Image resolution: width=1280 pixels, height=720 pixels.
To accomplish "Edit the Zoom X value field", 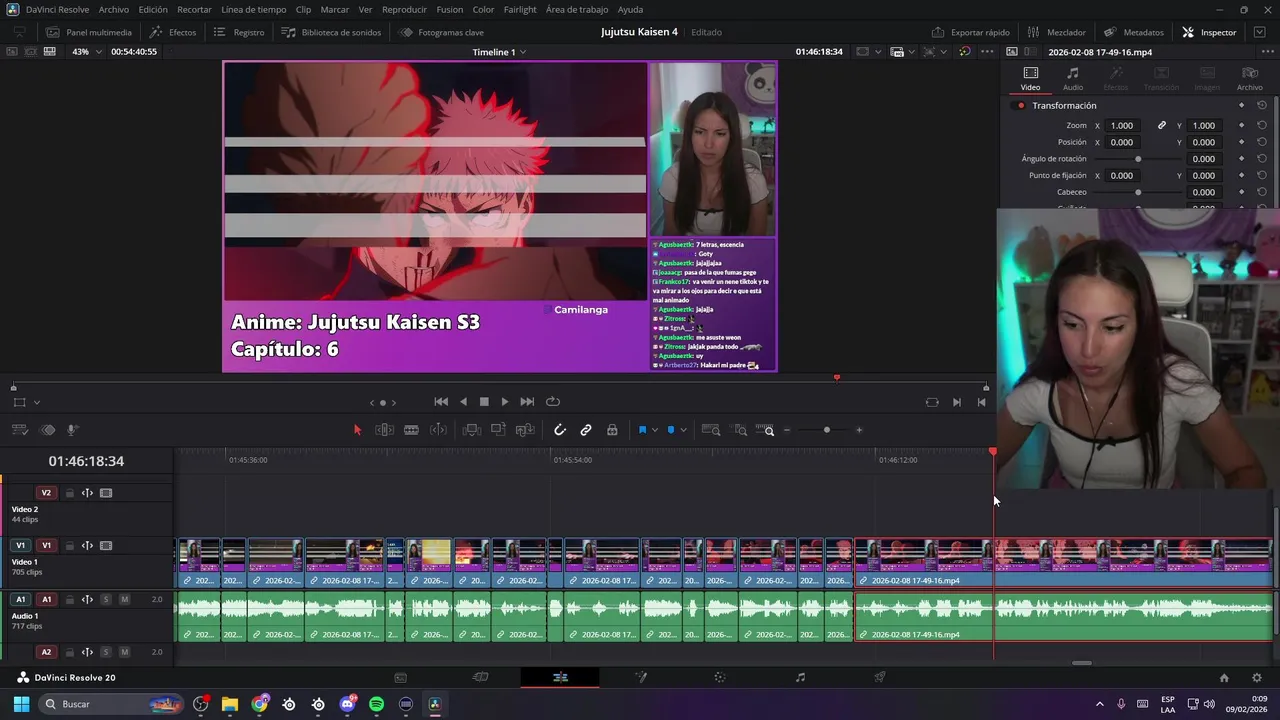I will click(1122, 126).
